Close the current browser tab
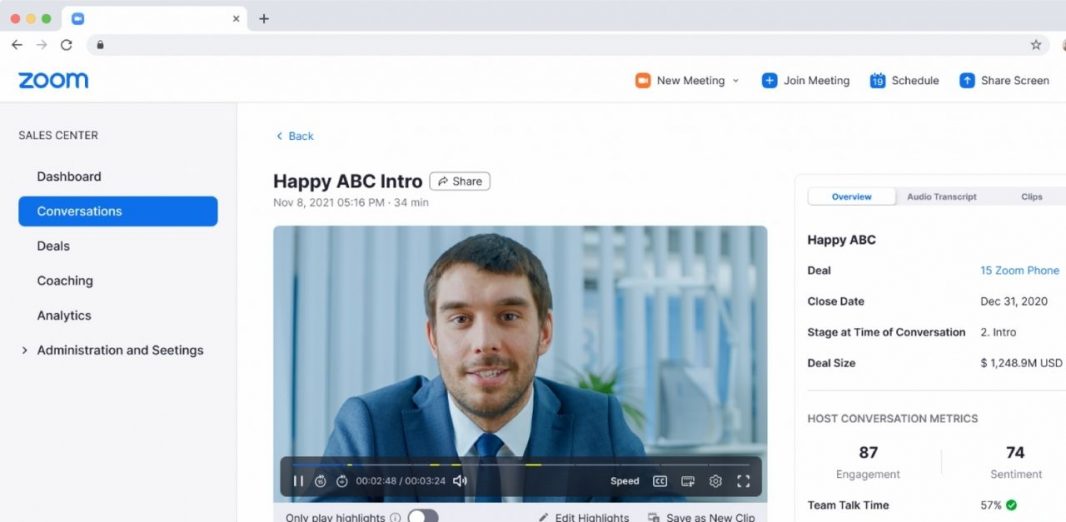This screenshot has width=1066, height=522. coord(236,19)
